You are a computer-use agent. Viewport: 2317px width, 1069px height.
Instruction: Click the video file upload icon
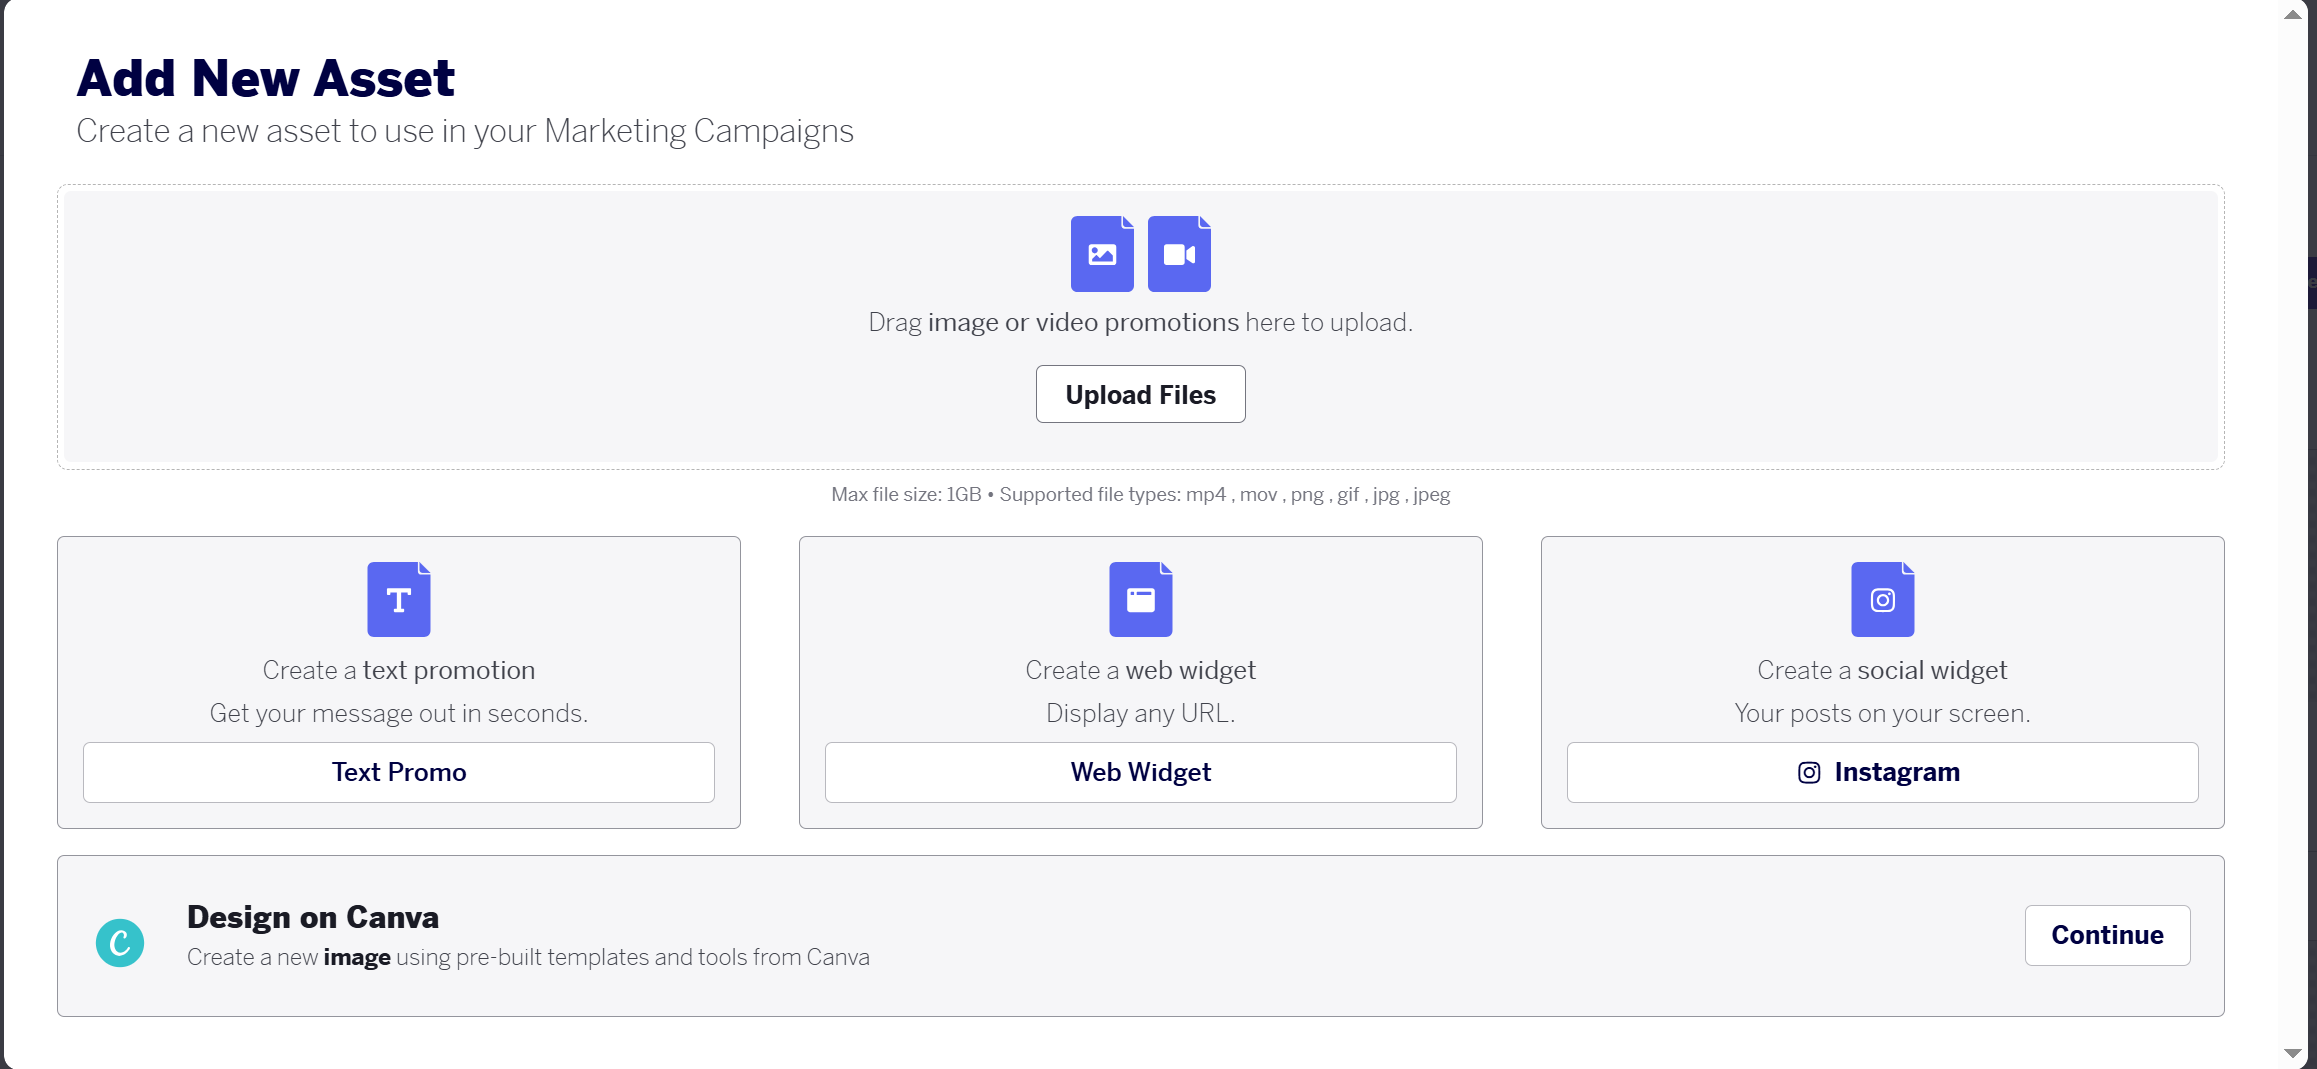(x=1179, y=254)
